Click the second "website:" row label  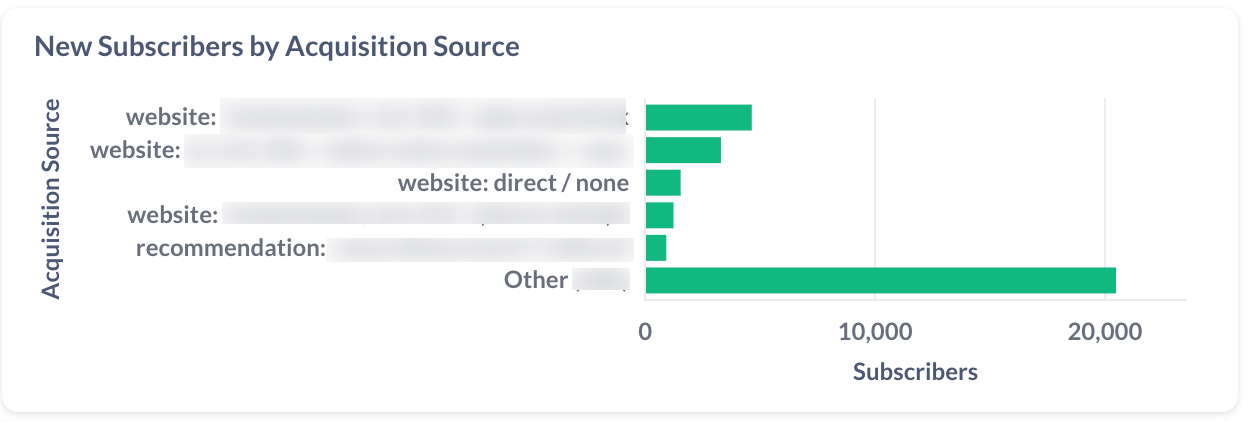point(135,151)
